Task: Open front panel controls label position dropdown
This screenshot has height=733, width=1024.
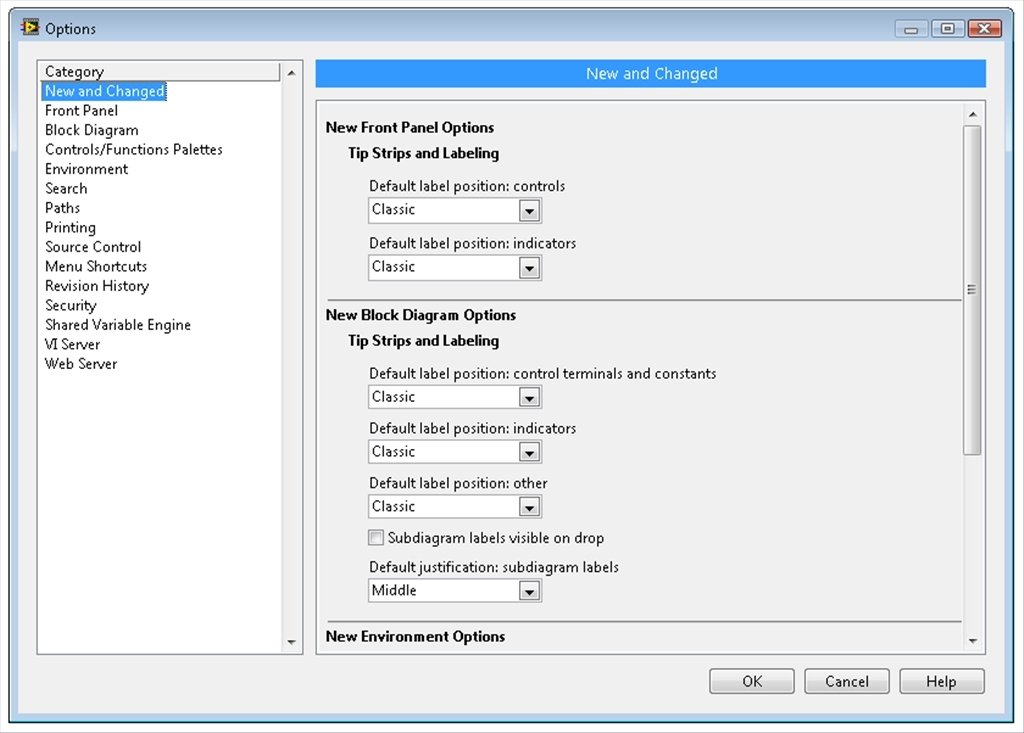Action: tap(455, 210)
